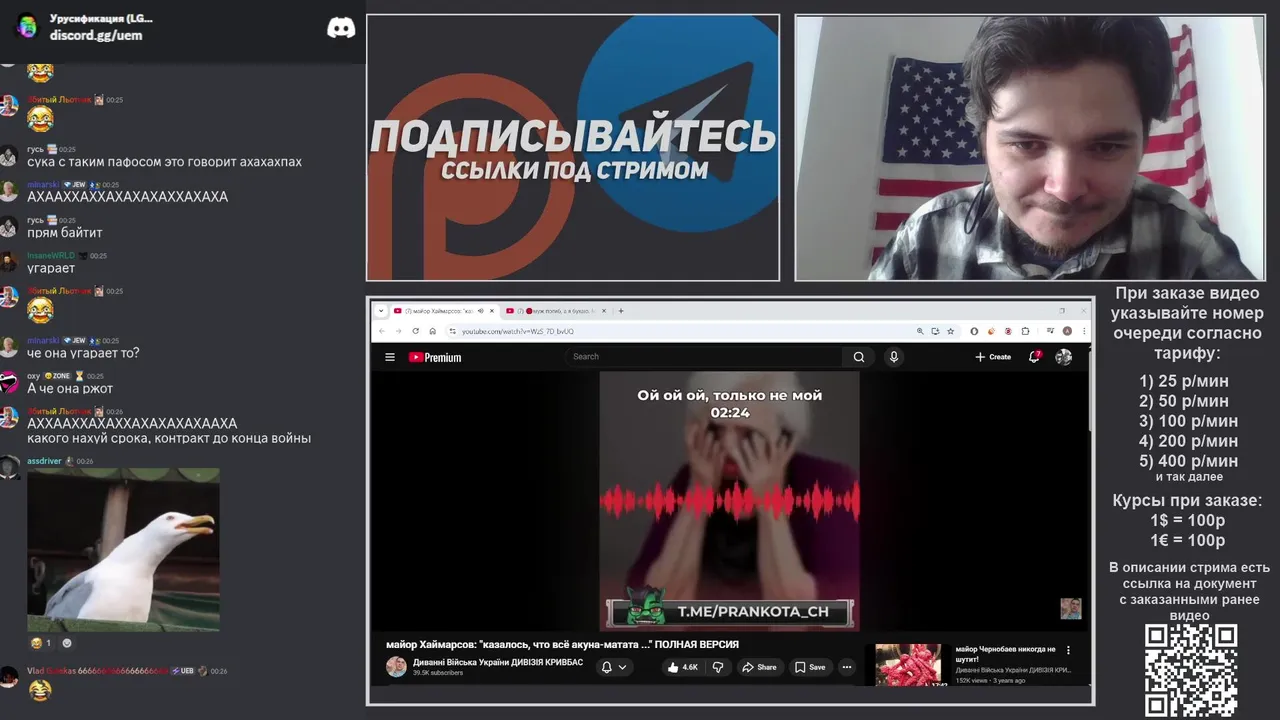Open a new Chrome tab

tap(621, 311)
